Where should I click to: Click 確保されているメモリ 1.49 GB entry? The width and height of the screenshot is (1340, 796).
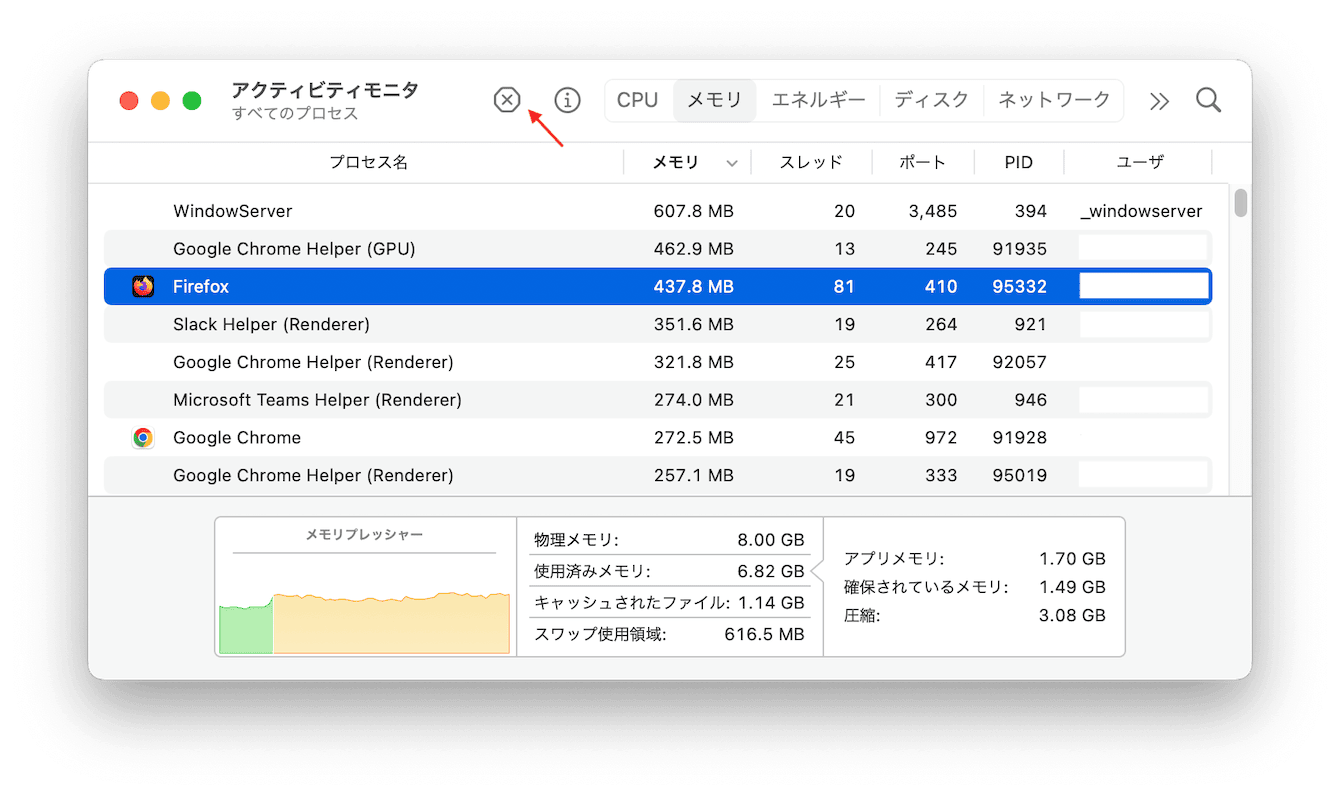(x=975, y=587)
